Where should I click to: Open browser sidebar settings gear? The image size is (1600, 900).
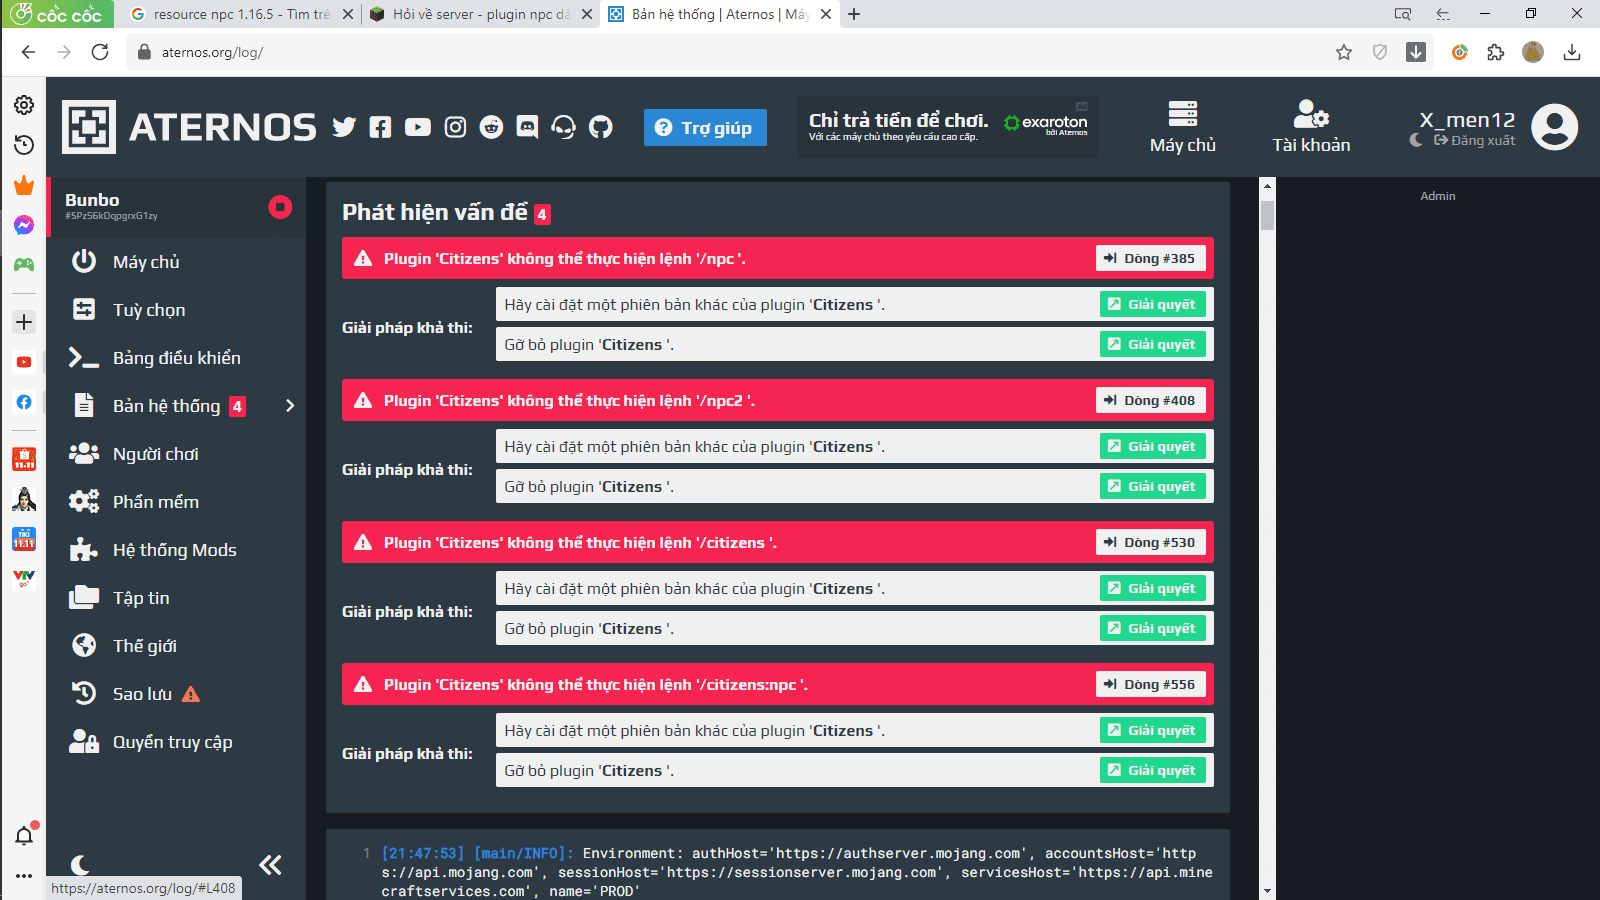pyautogui.click(x=24, y=105)
